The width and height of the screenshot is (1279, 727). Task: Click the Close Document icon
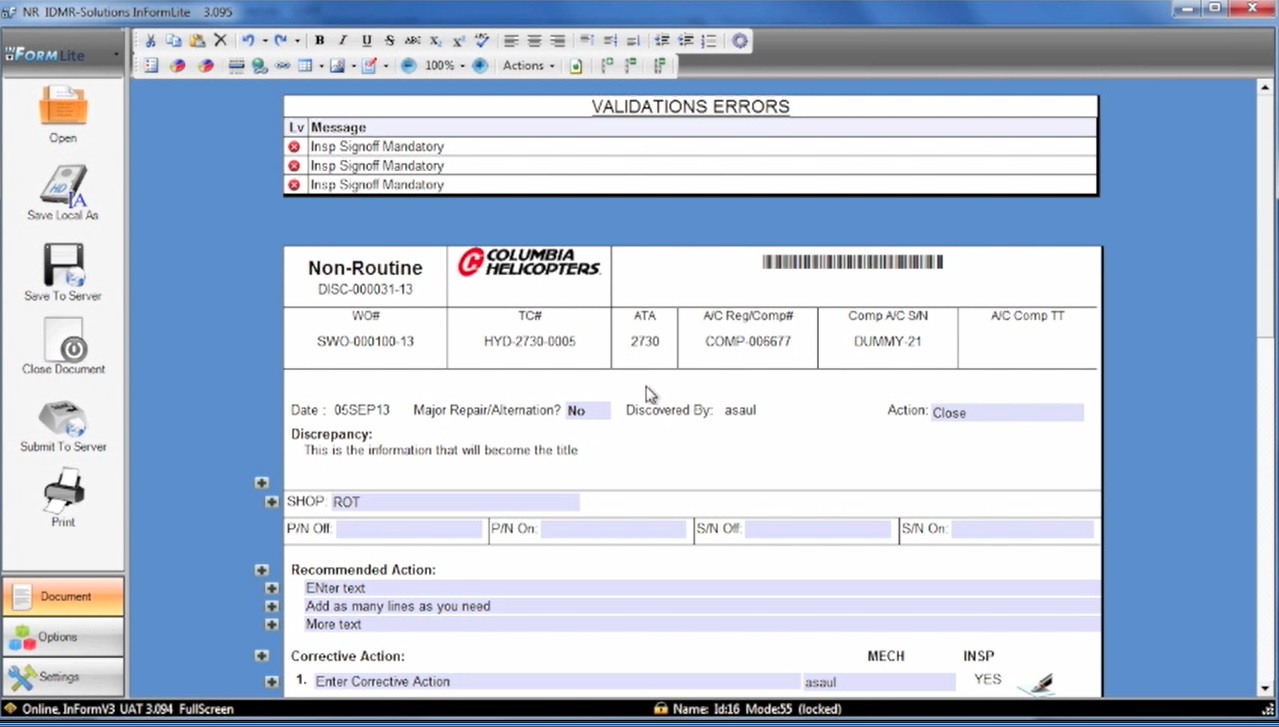coord(63,341)
